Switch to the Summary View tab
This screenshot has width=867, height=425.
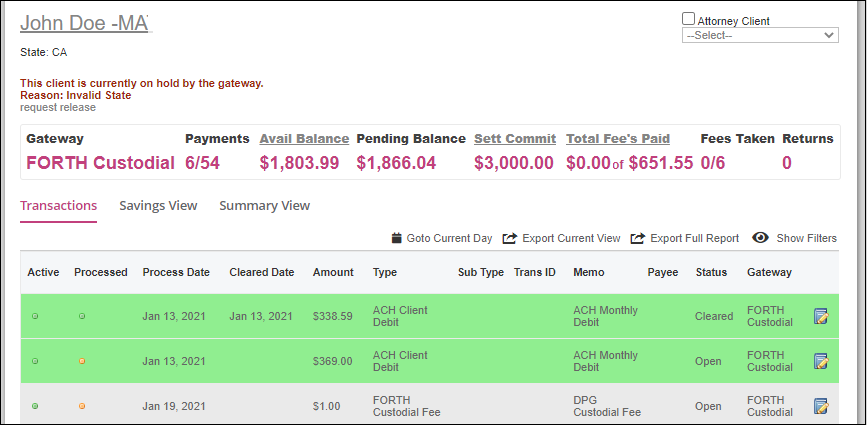(264, 206)
